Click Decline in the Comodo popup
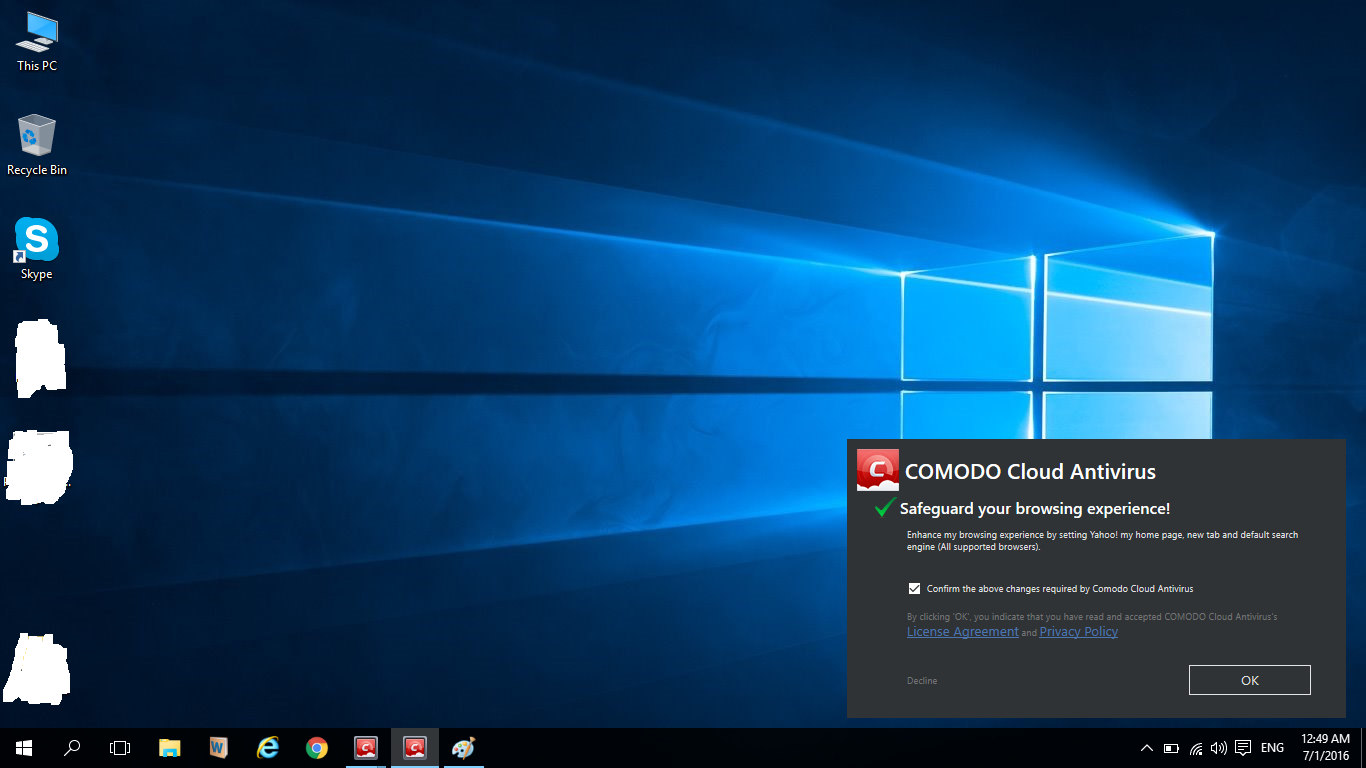Image resolution: width=1366 pixels, height=768 pixels. 922,681
